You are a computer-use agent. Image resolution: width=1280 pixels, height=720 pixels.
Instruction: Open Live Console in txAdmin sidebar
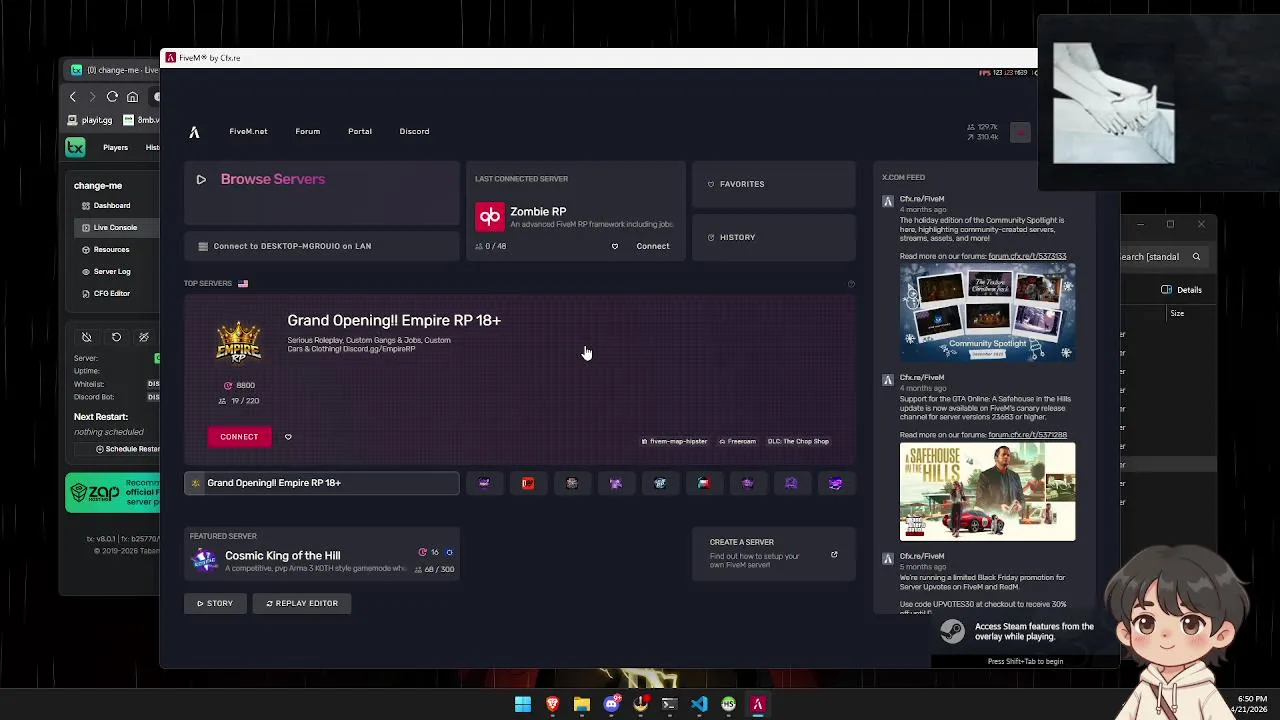pyautogui.click(x=115, y=227)
